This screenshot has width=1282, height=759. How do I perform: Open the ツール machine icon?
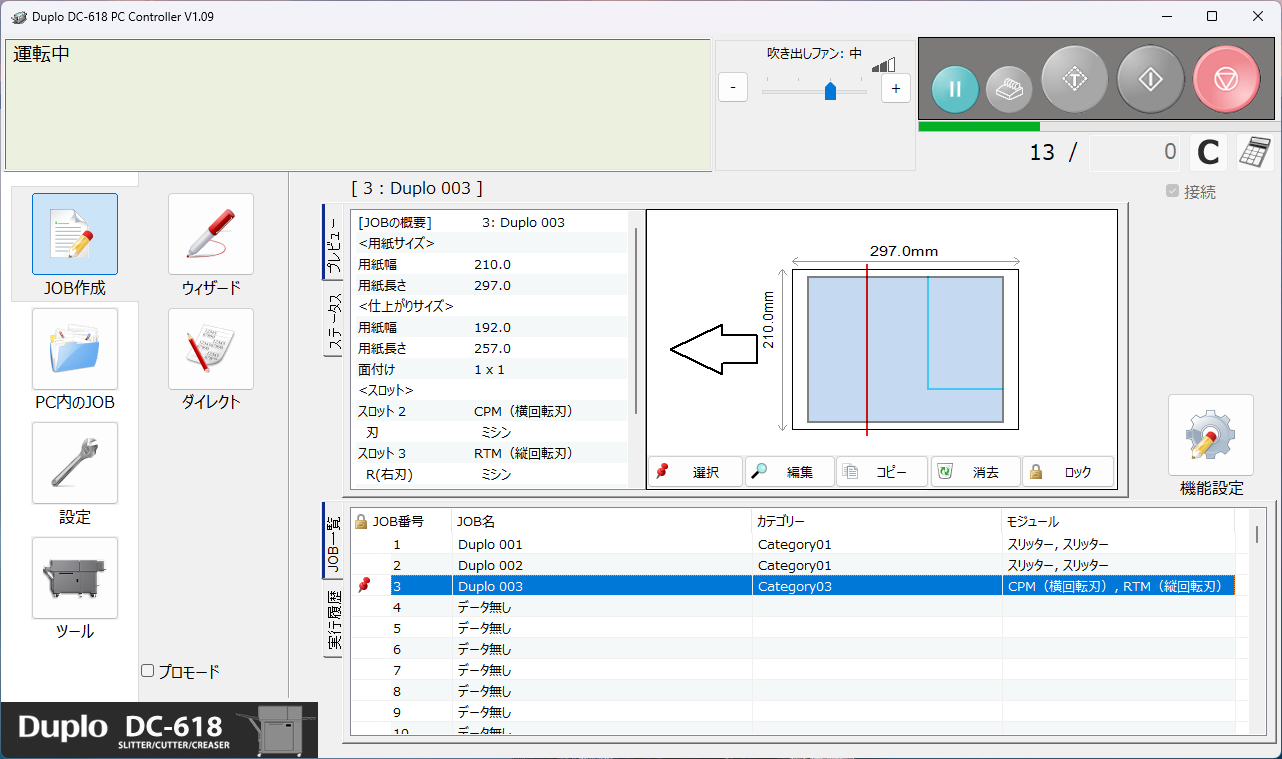[x=75, y=578]
